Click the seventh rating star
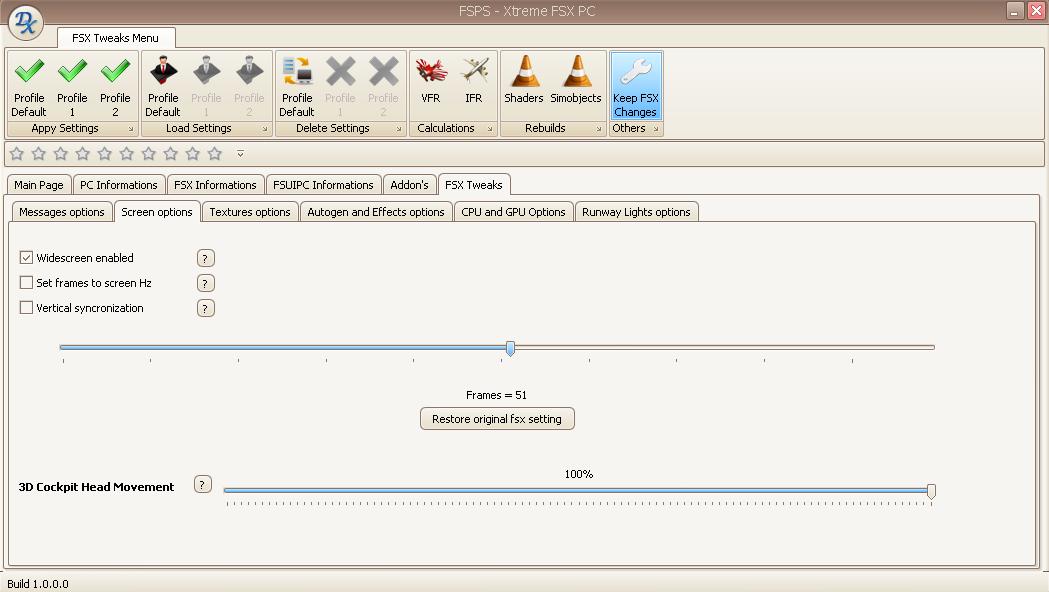Viewport: 1049px width, 592px height. pyautogui.click(x=149, y=154)
